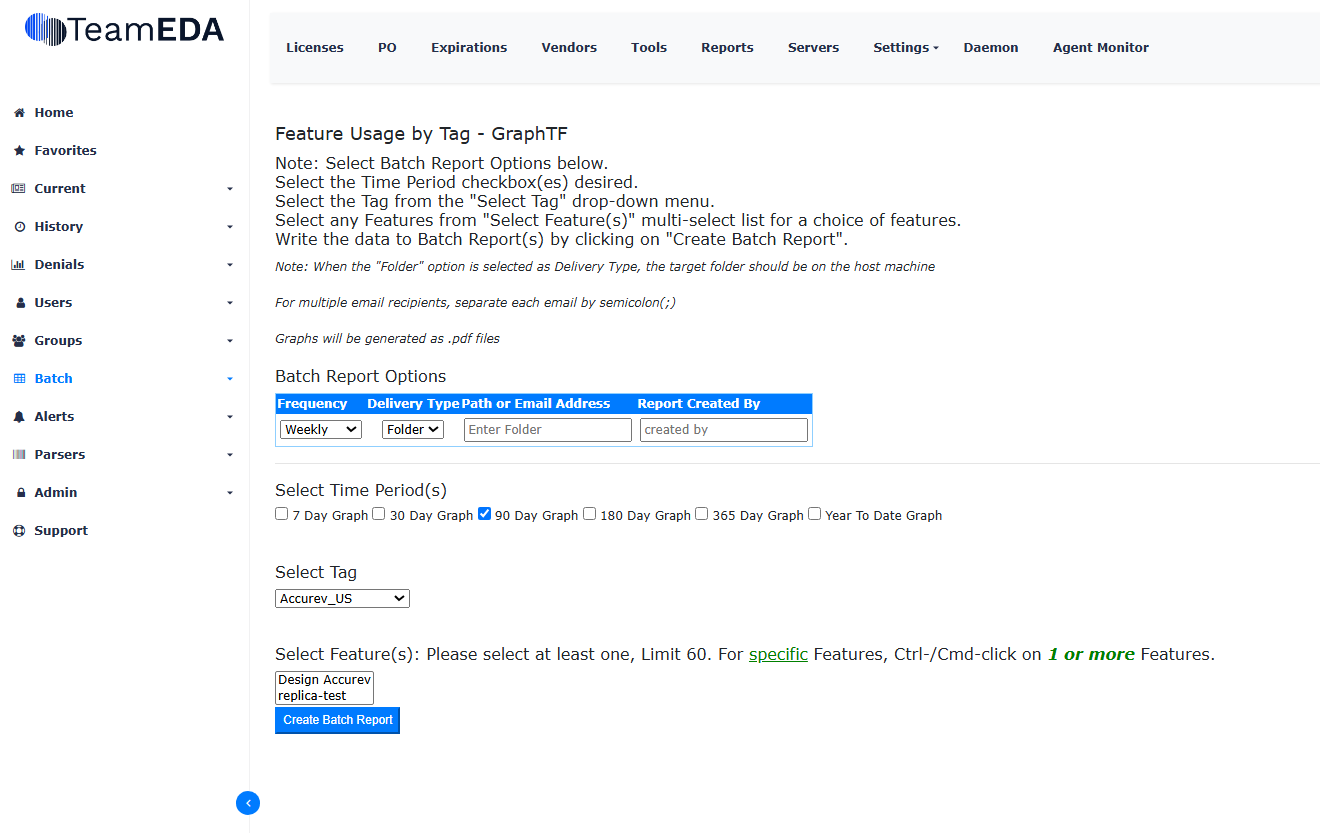
Task: Enable the 7 Day Graph checkbox
Action: pos(282,514)
